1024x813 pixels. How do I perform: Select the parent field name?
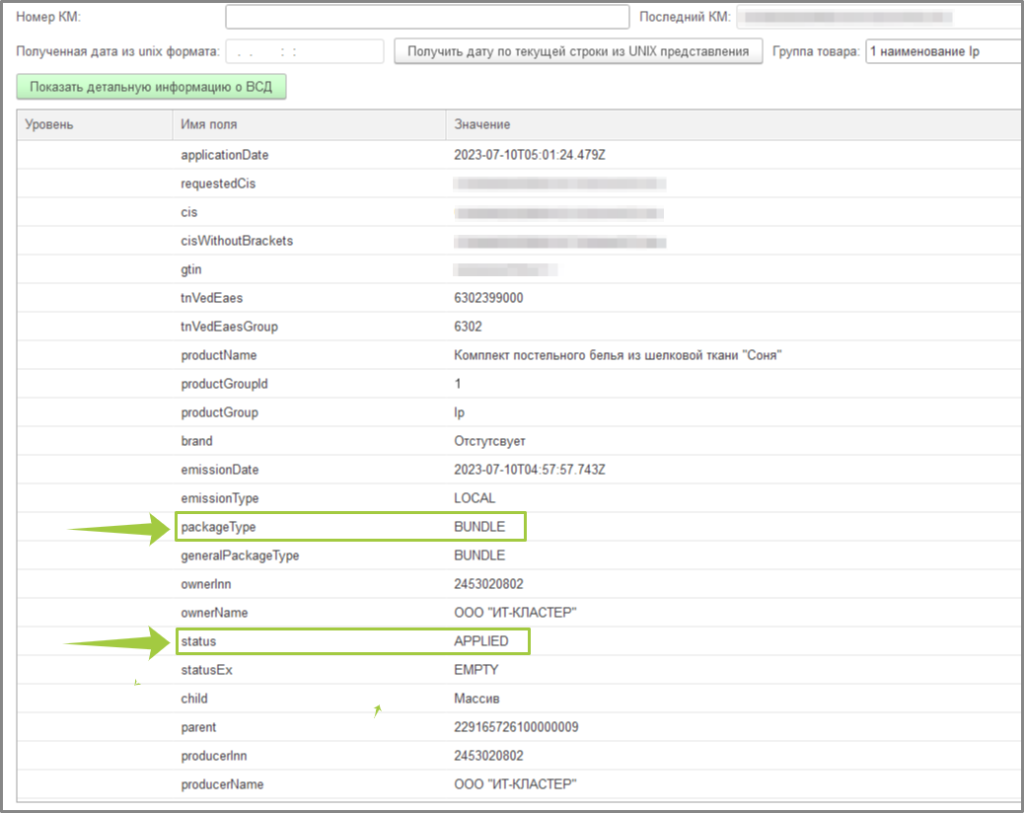coord(199,727)
